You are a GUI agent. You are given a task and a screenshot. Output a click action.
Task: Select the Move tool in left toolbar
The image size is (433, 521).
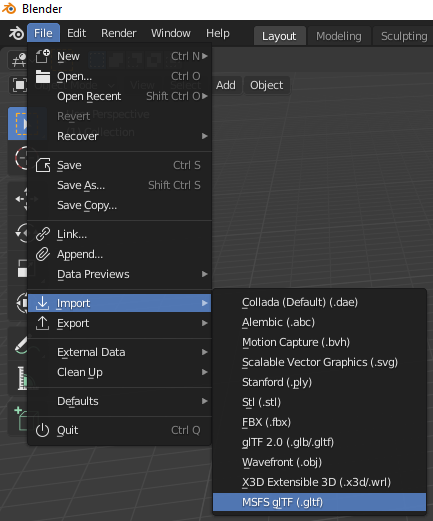(21, 199)
